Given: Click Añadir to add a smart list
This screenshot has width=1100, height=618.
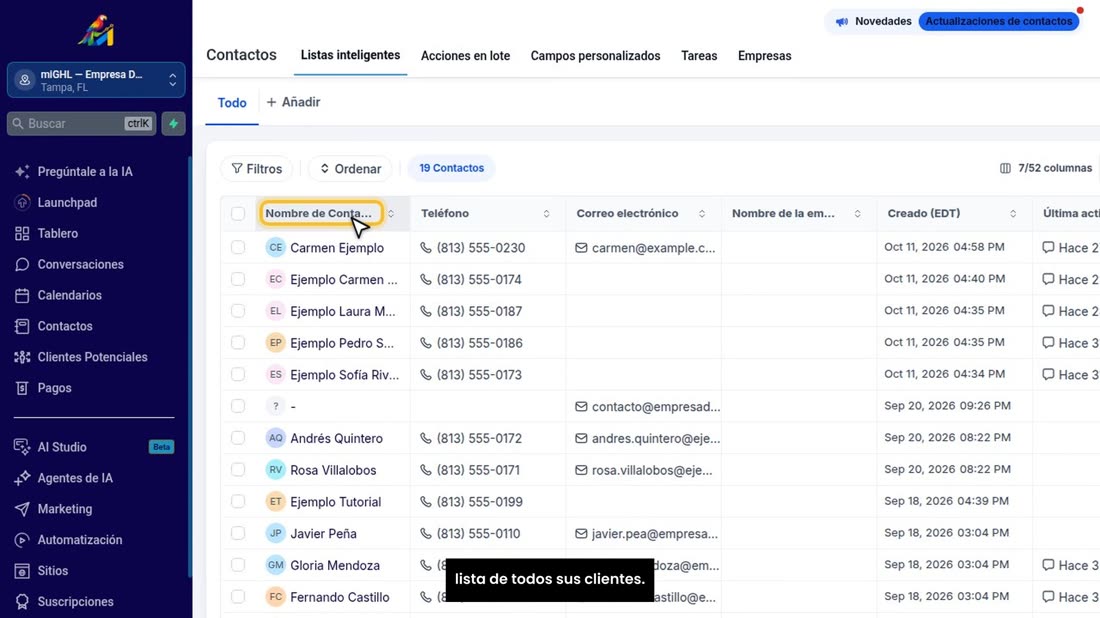Looking at the screenshot, I should point(293,102).
